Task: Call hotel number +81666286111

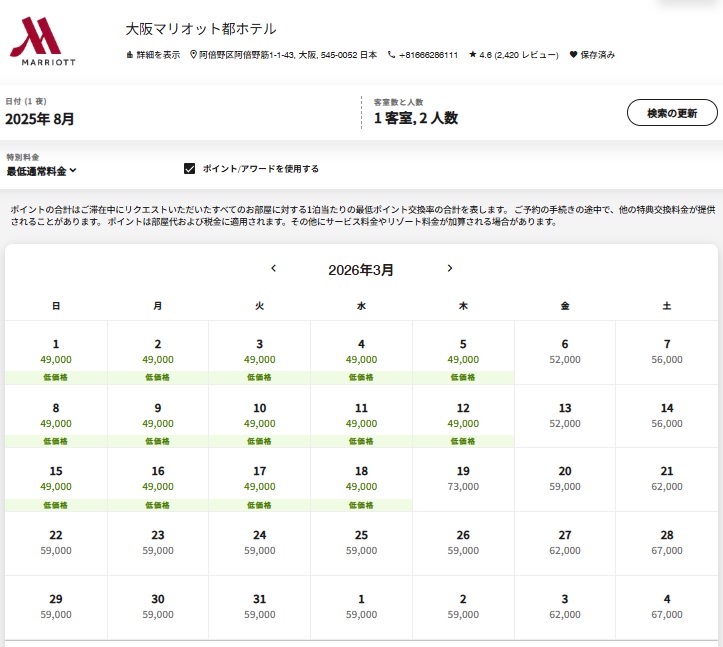Action: click(x=428, y=55)
